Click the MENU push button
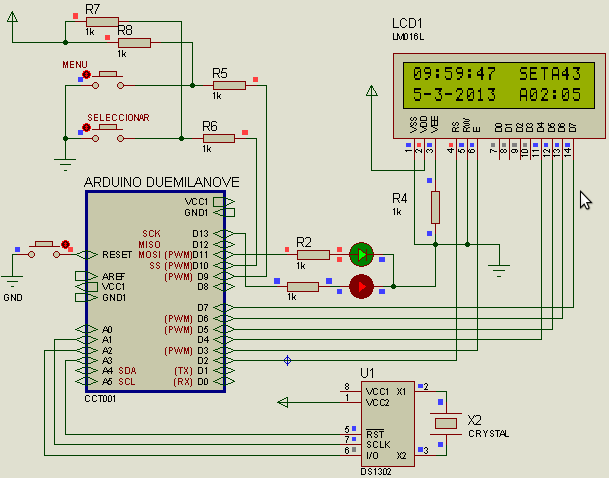Screen dimensions: 609x478 click(x=108, y=80)
